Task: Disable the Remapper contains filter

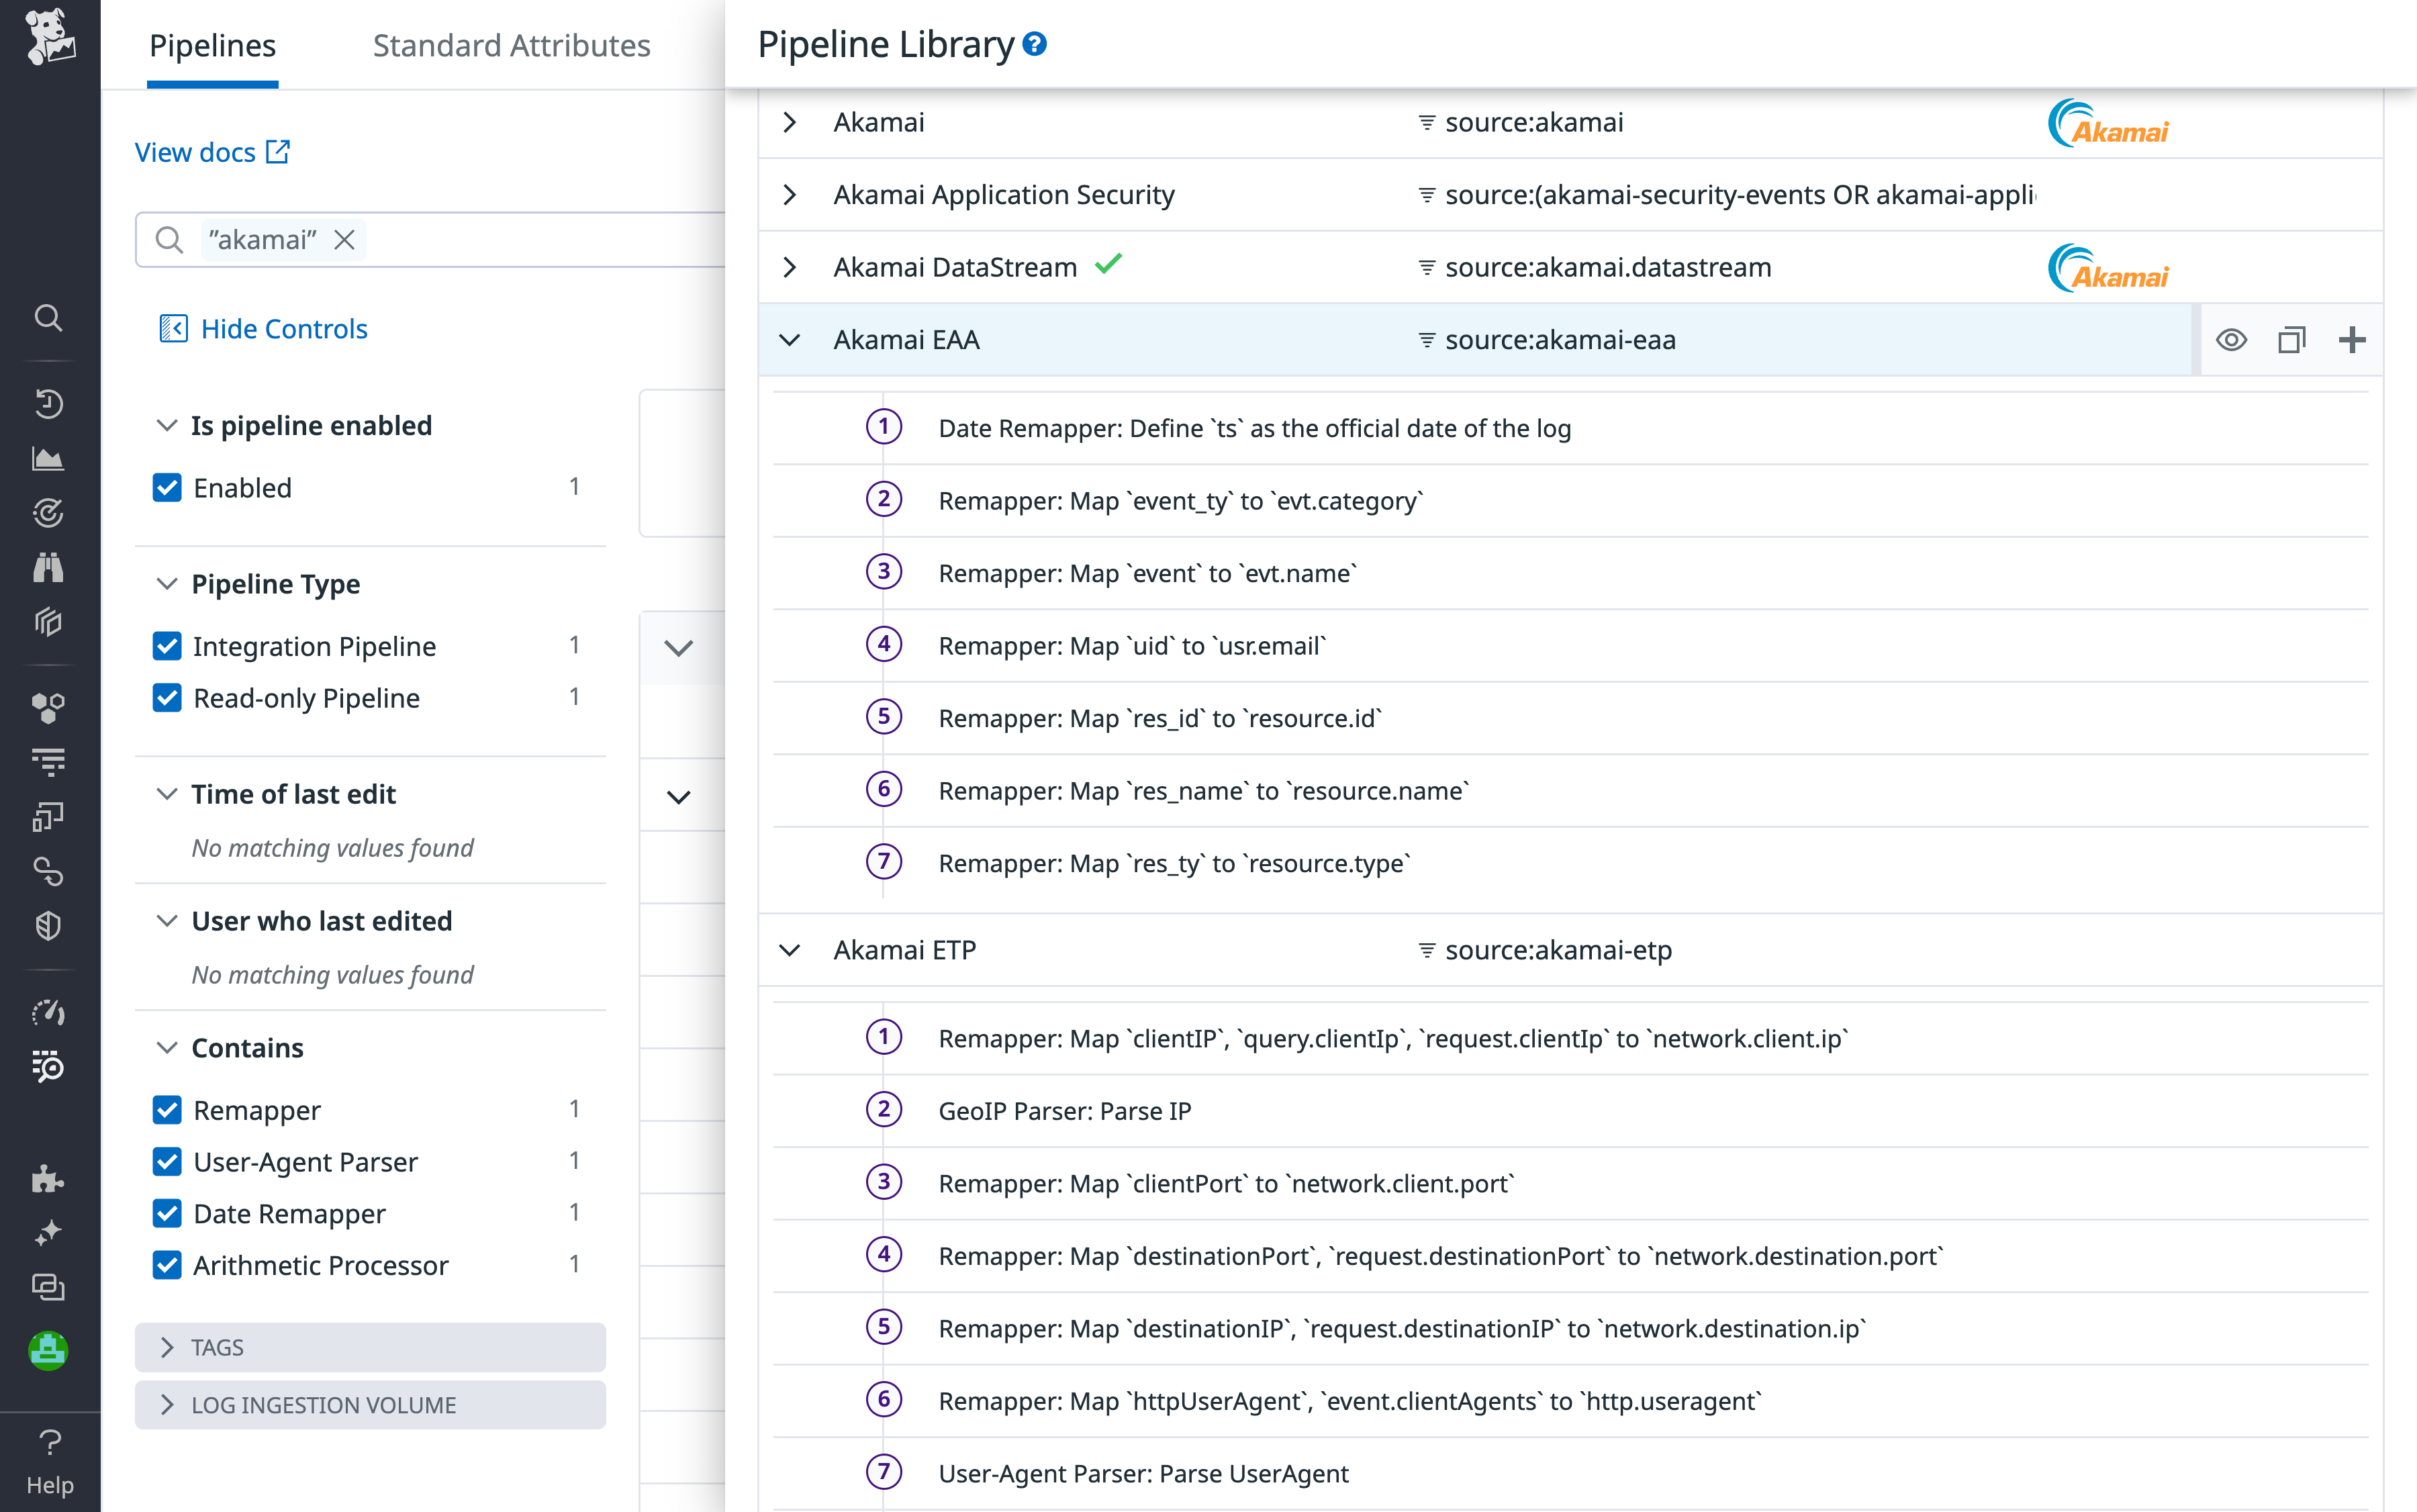Action: click(x=167, y=1110)
